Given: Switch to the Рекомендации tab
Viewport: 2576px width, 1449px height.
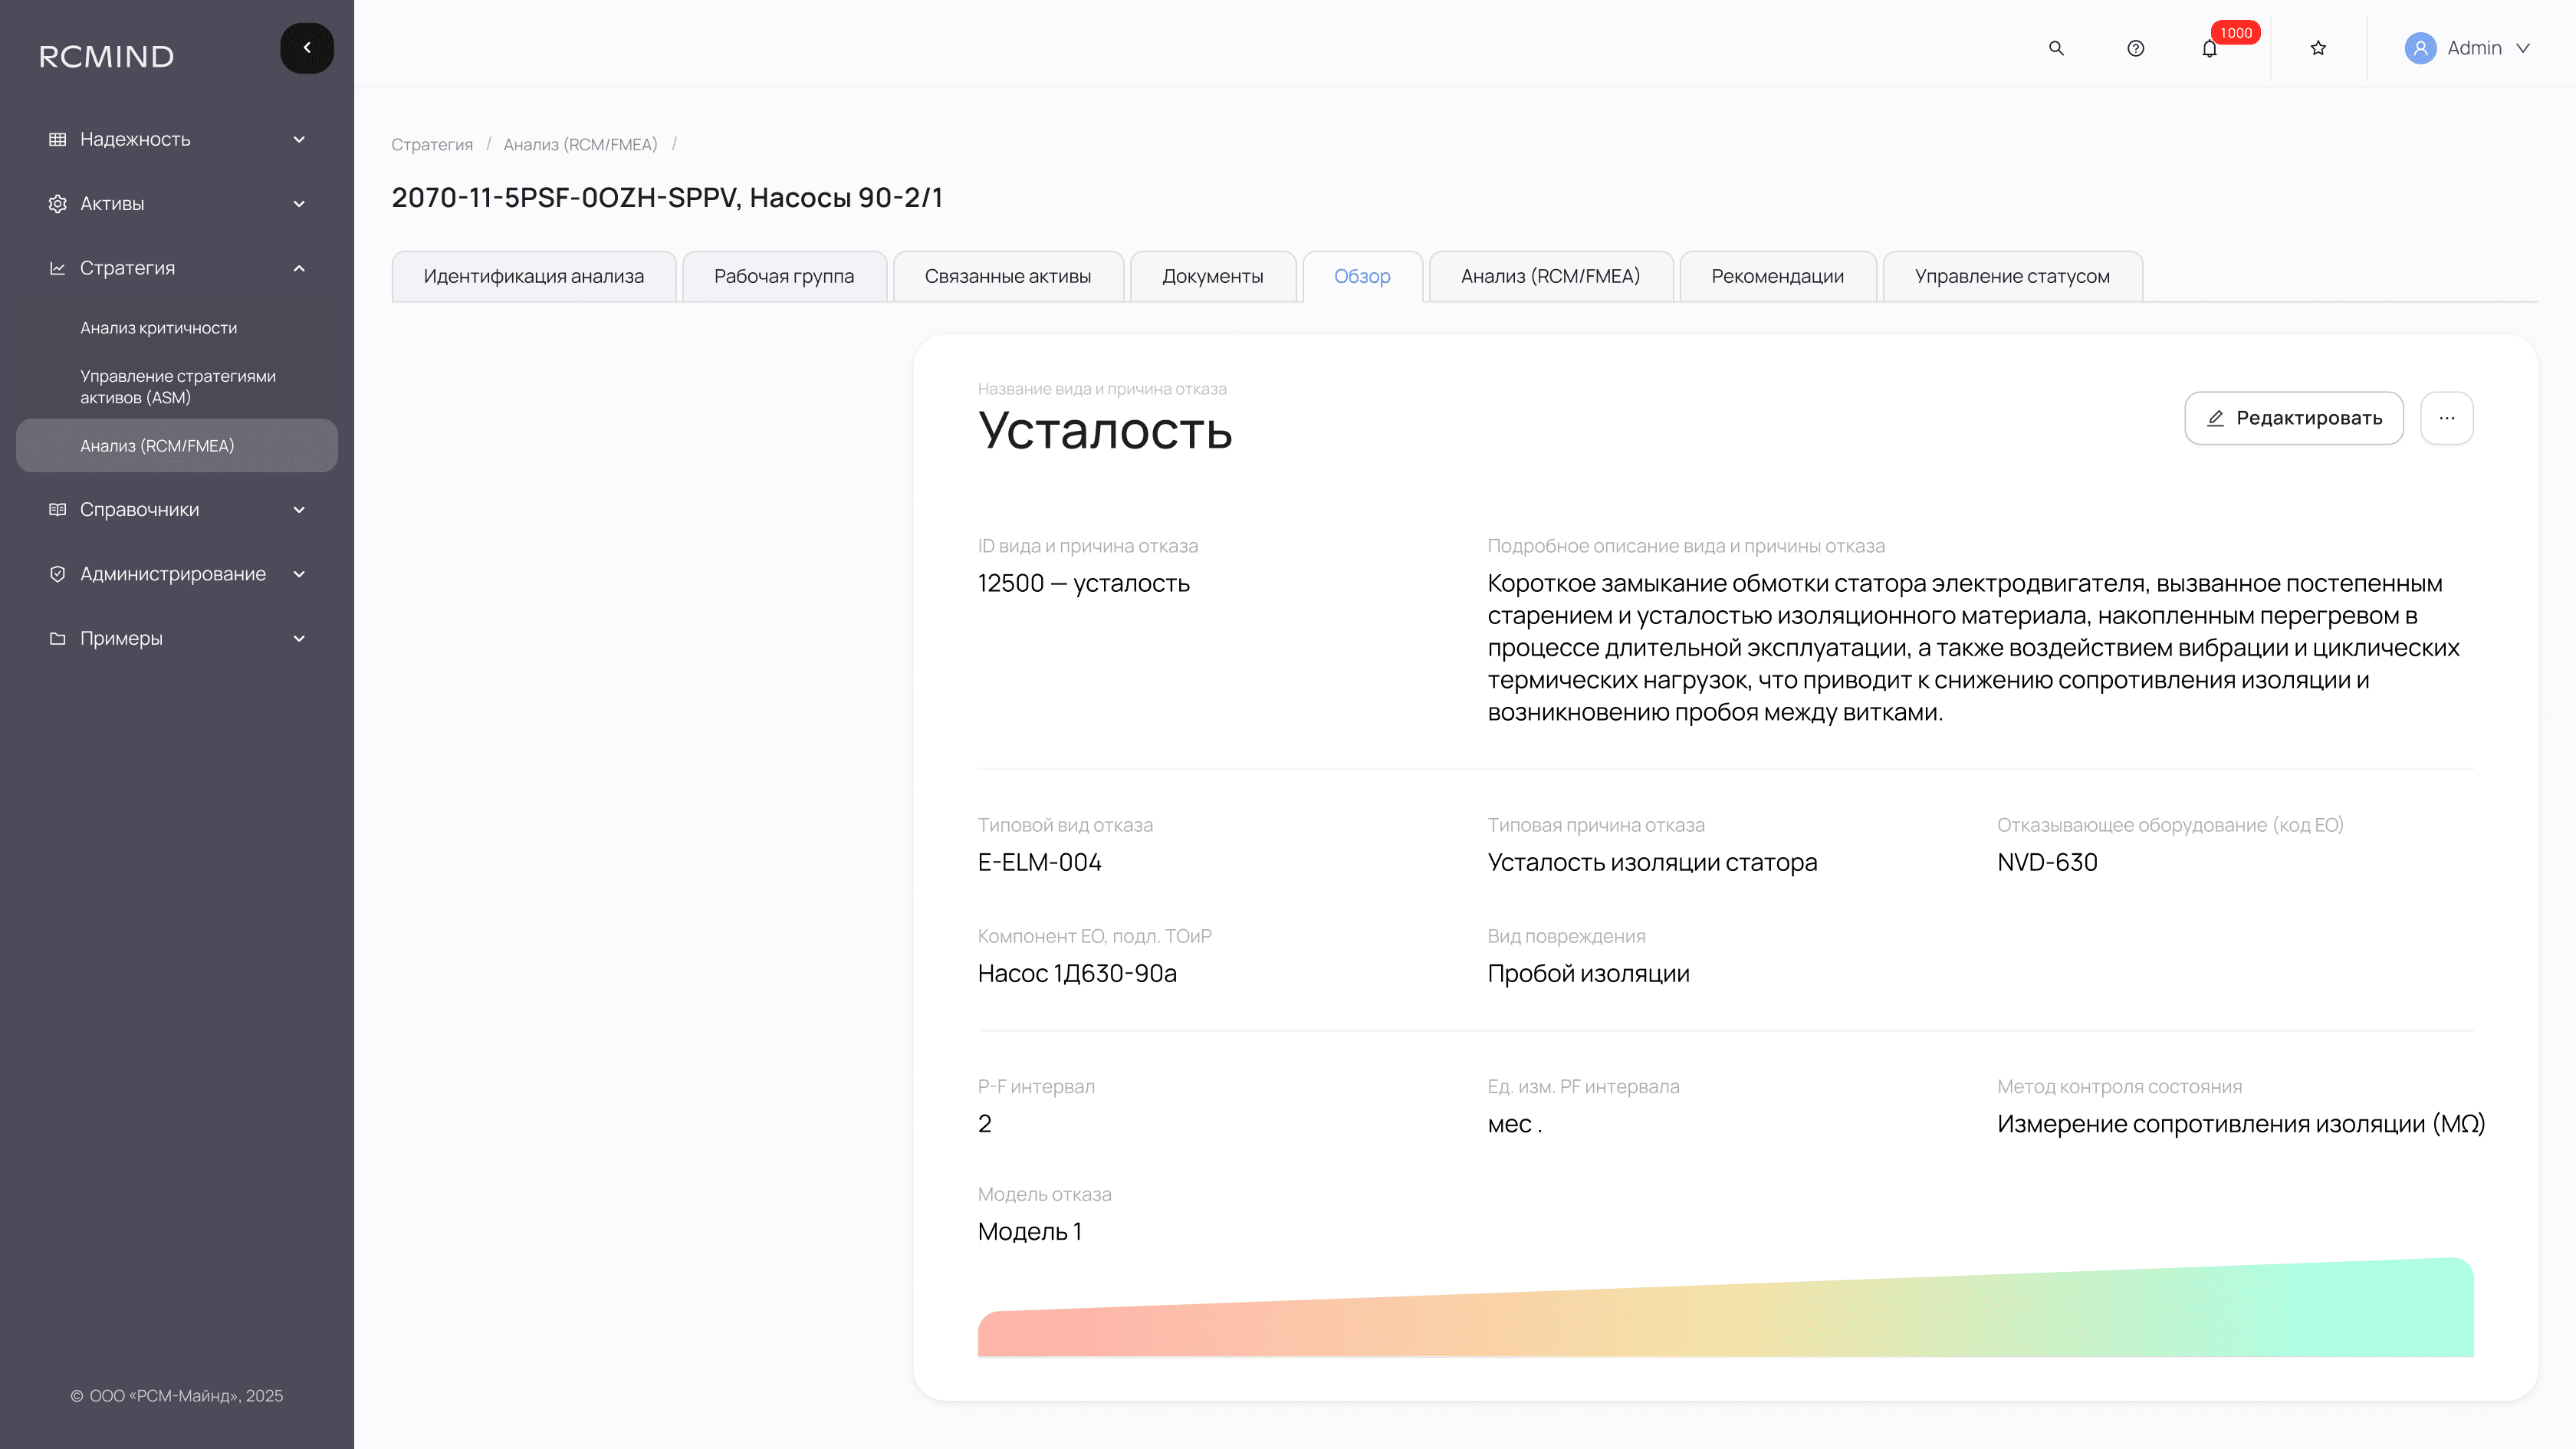Looking at the screenshot, I should (x=1777, y=276).
